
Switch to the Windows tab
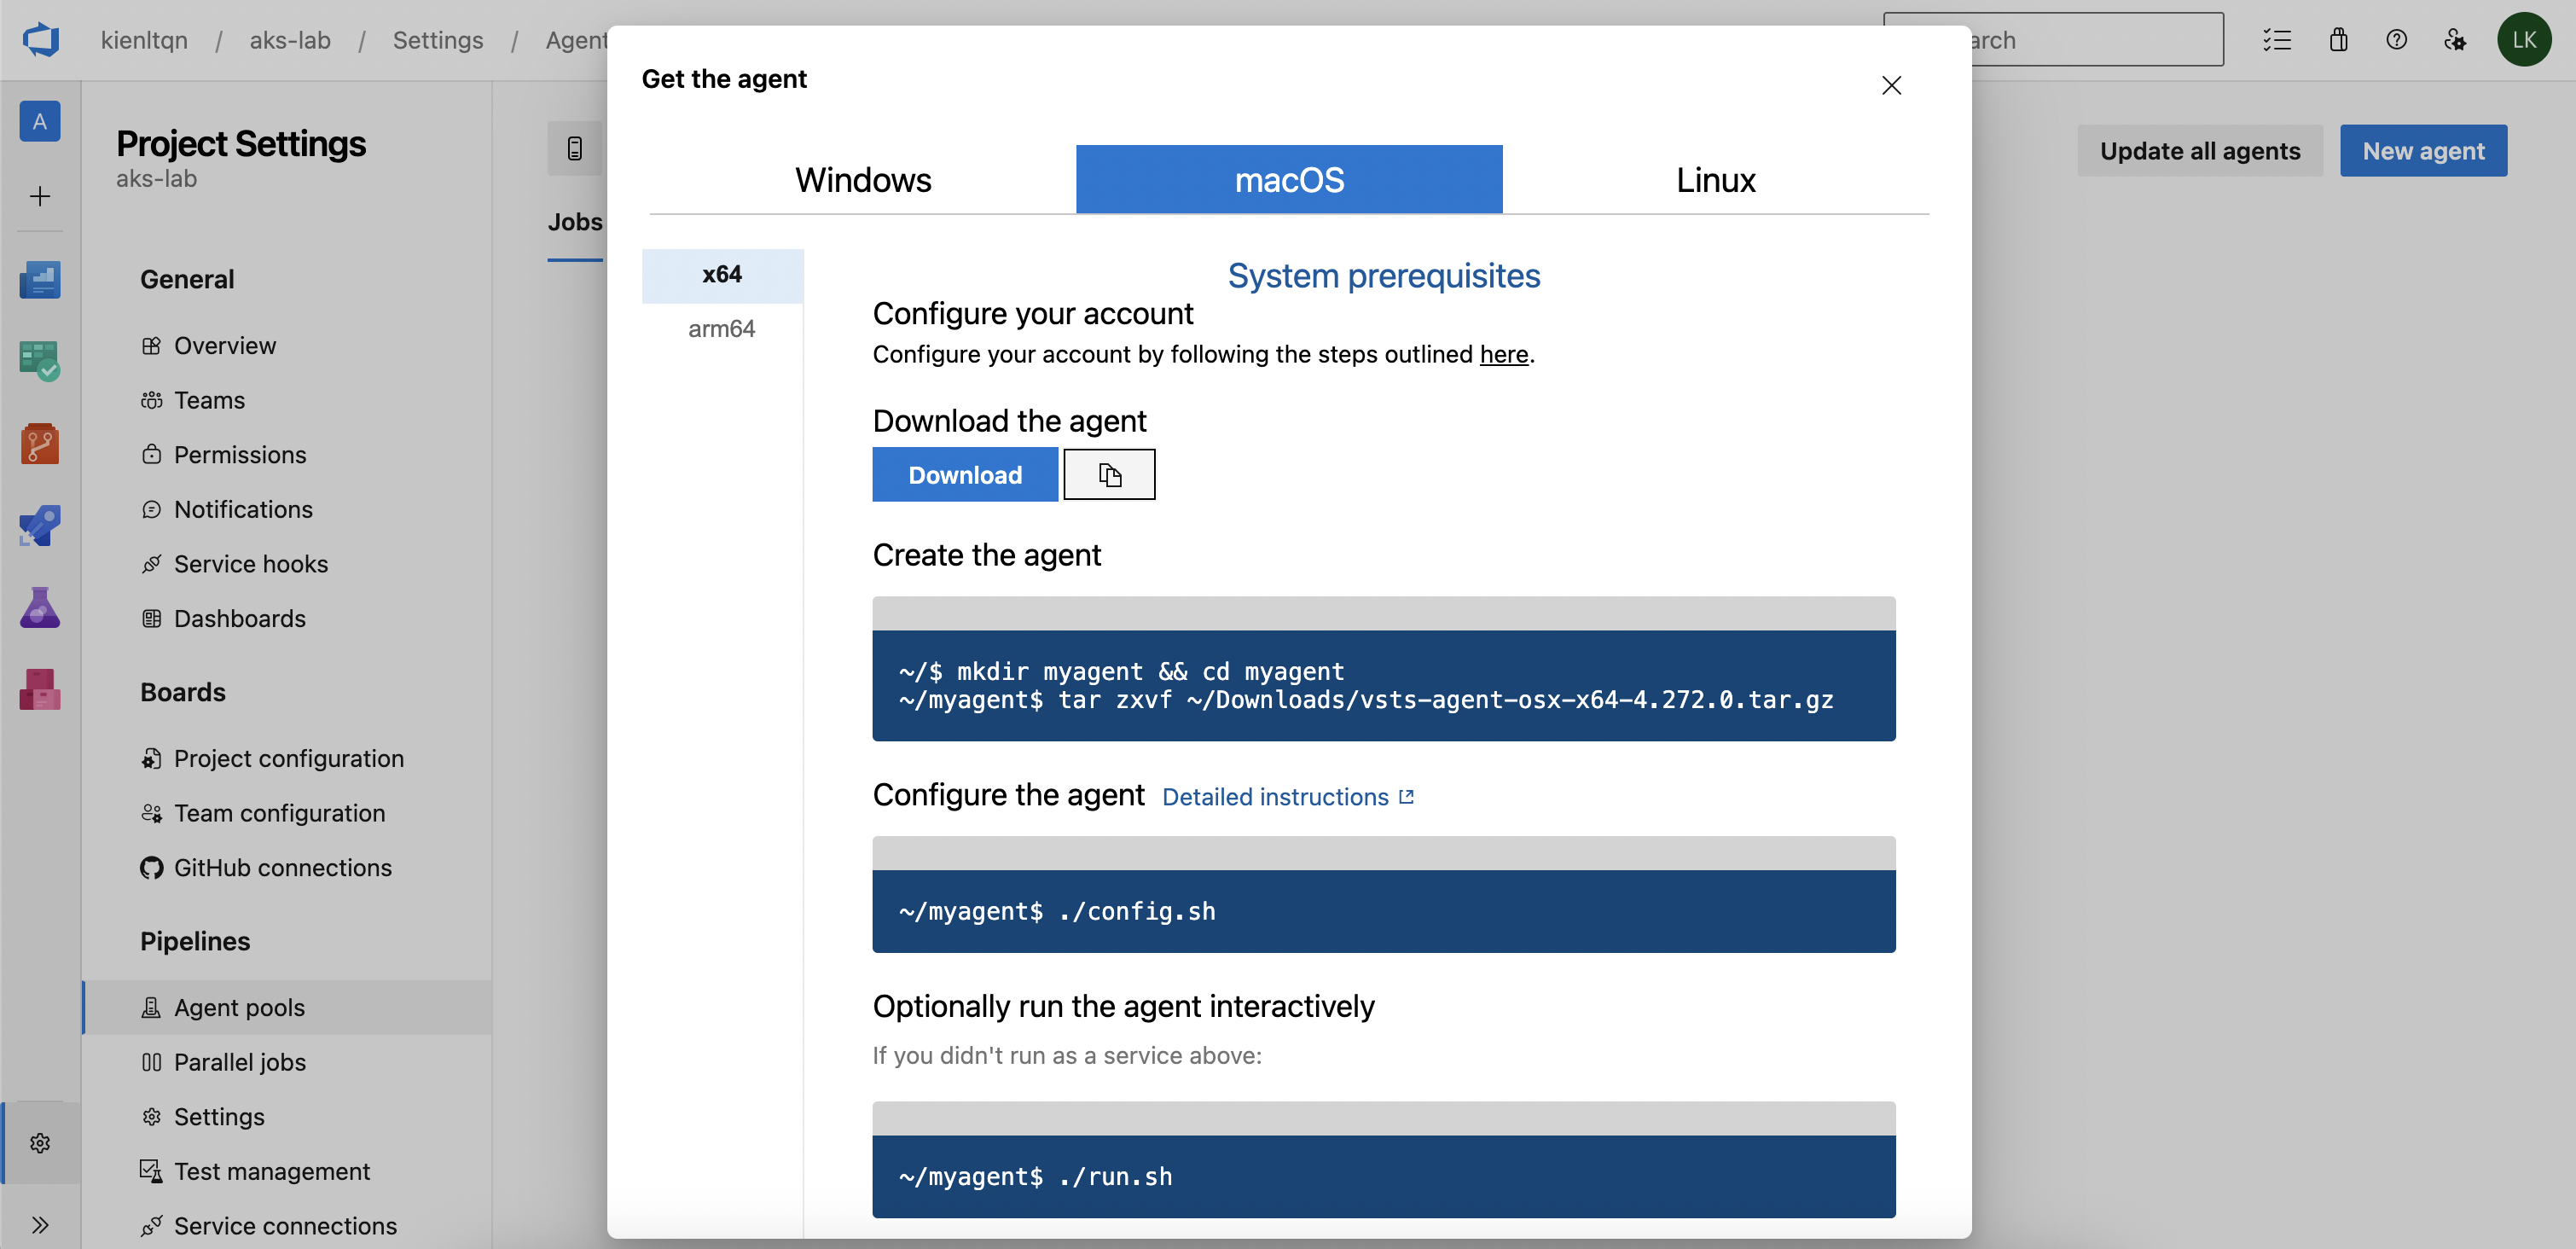(863, 180)
